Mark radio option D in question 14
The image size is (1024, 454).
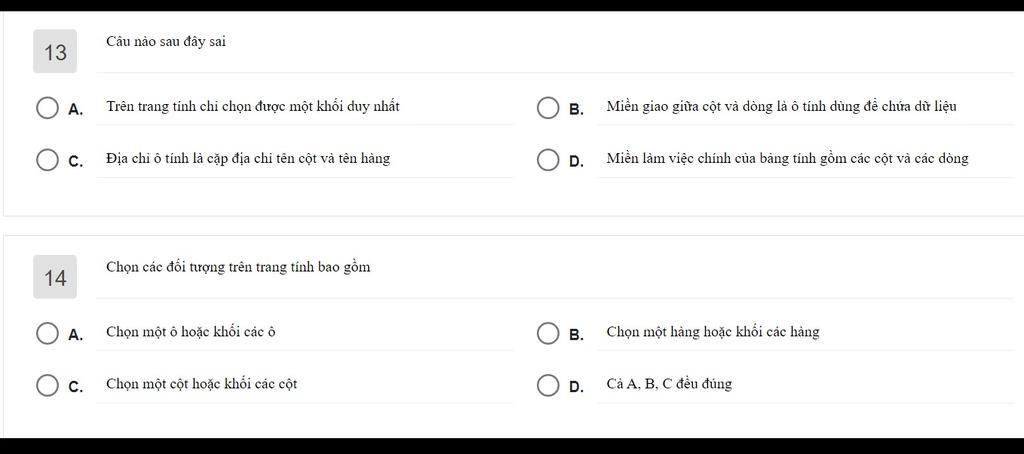click(548, 385)
